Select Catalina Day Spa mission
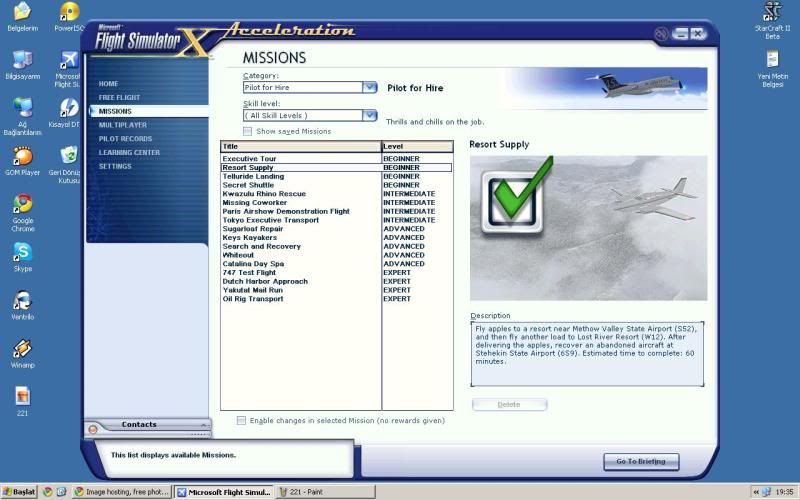This screenshot has height=500, width=800. click(336, 264)
